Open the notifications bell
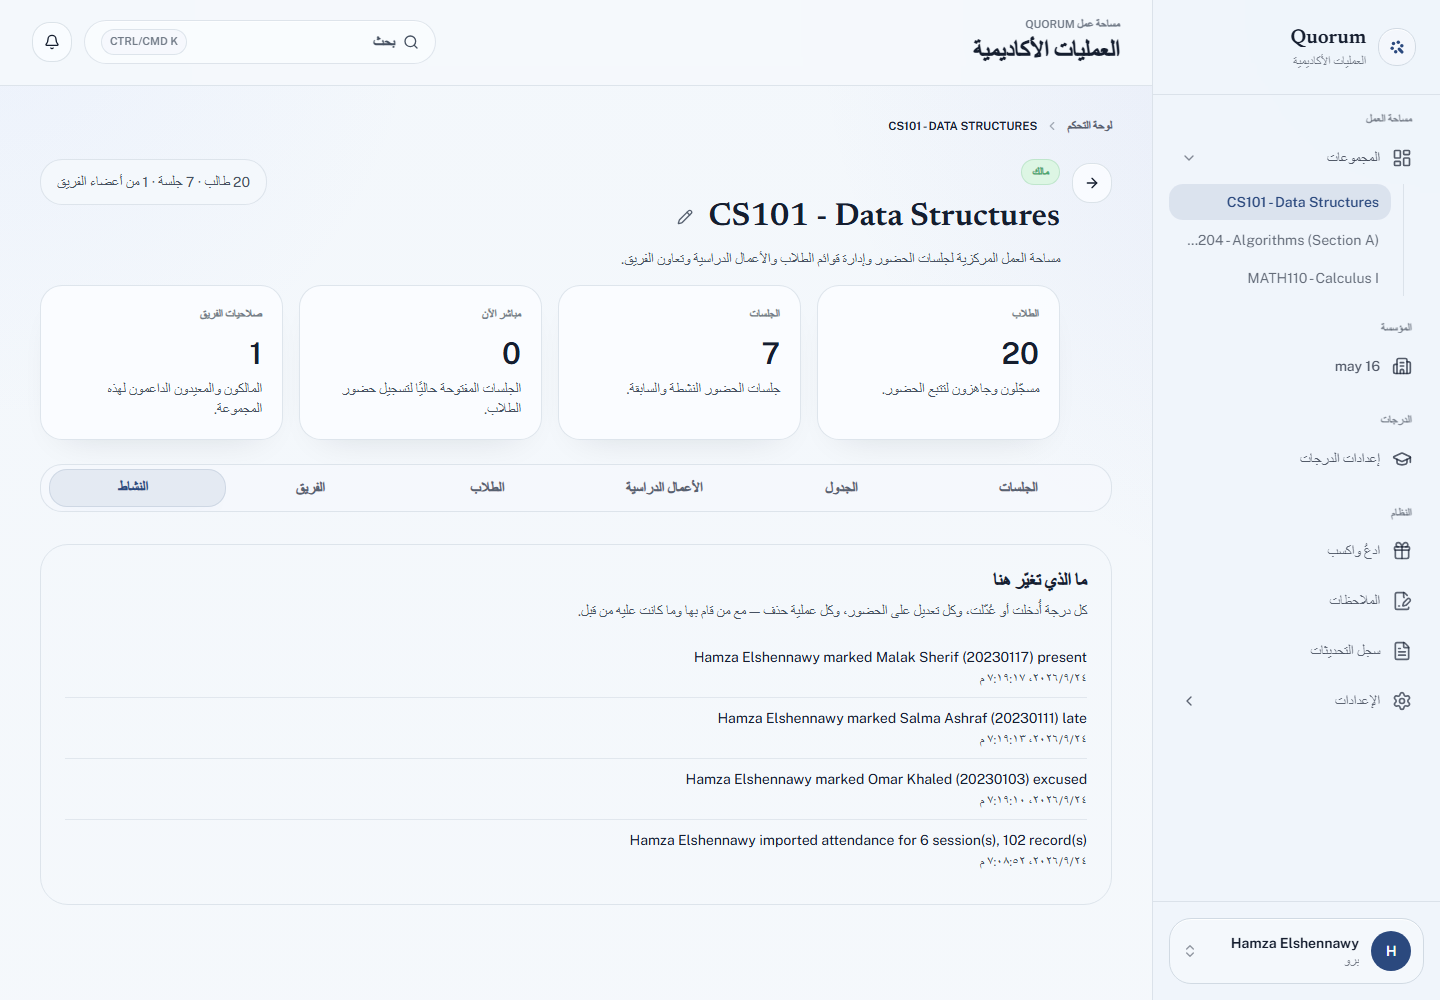Image resolution: width=1440 pixels, height=1000 pixels. pyautogui.click(x=52, y=42)
